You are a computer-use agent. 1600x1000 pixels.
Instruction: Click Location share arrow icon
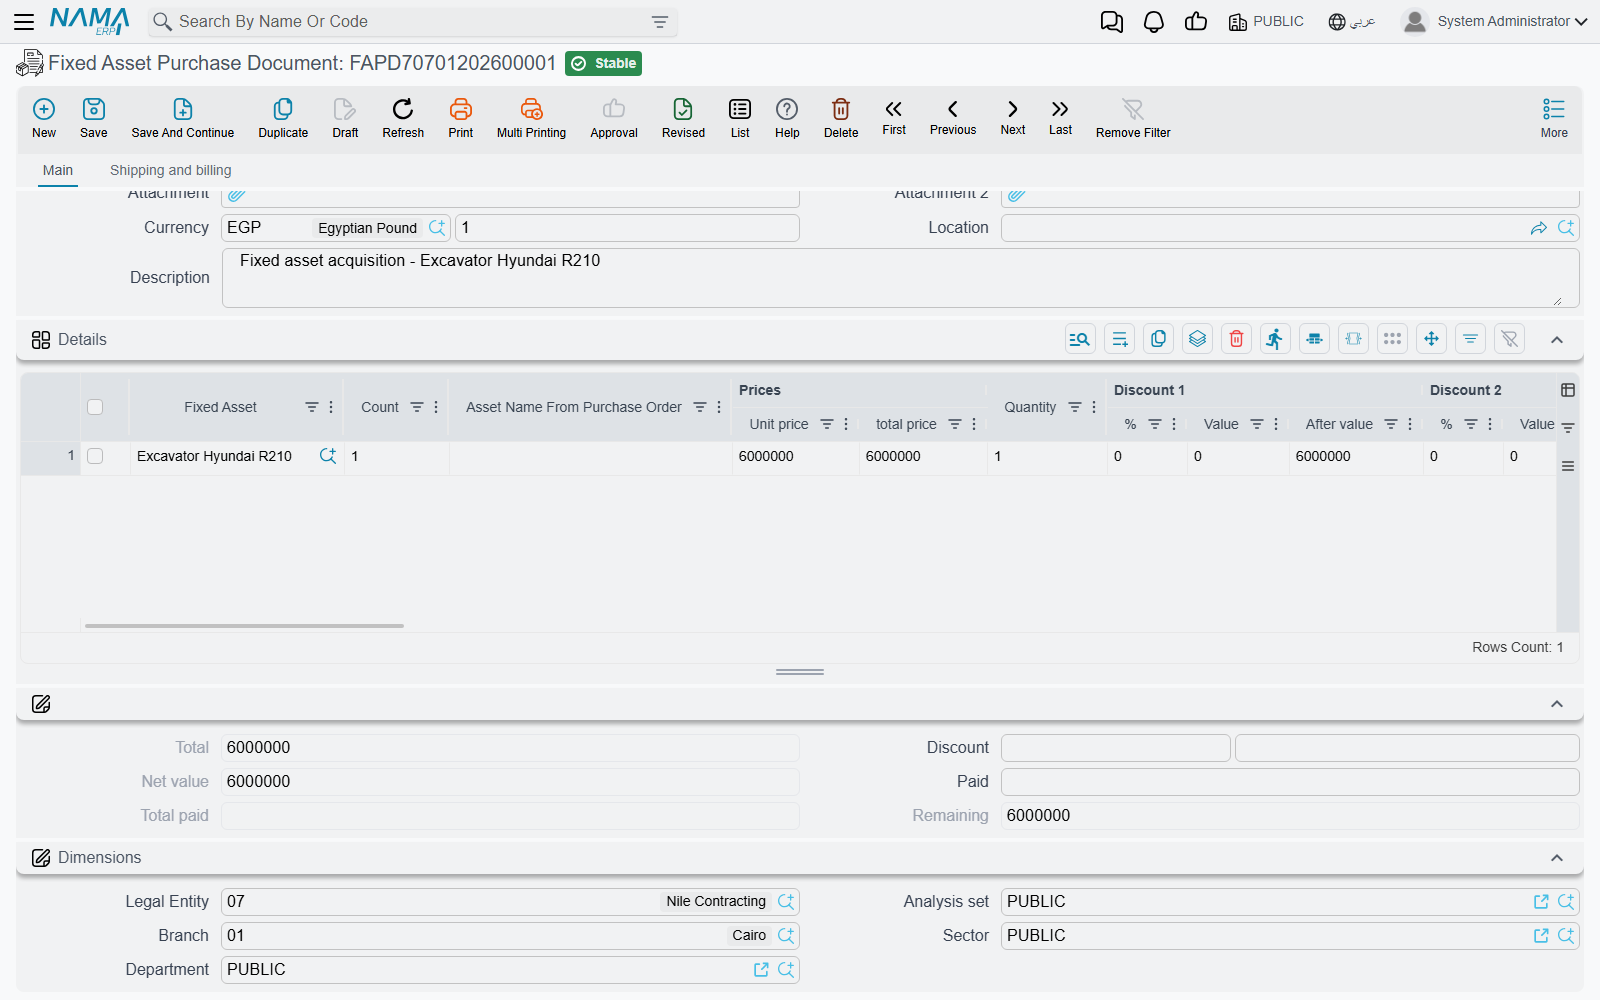[1539, 228]
